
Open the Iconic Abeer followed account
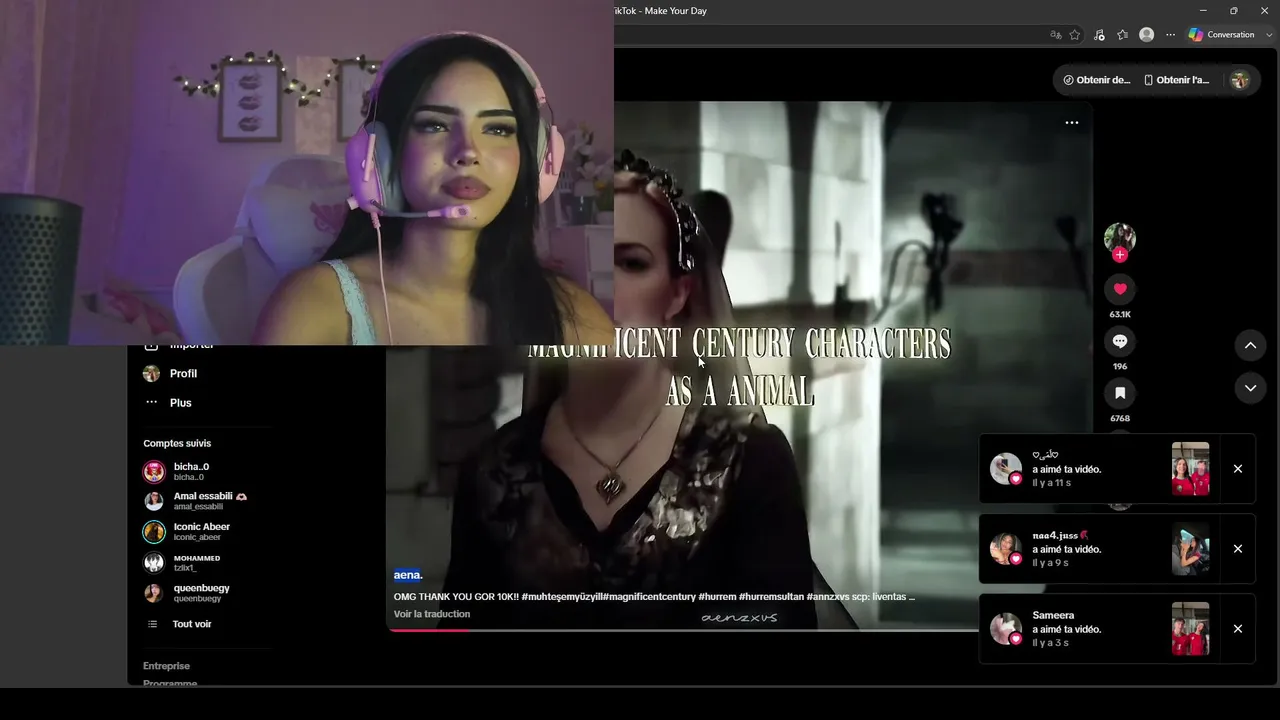(x=186, y=532)
